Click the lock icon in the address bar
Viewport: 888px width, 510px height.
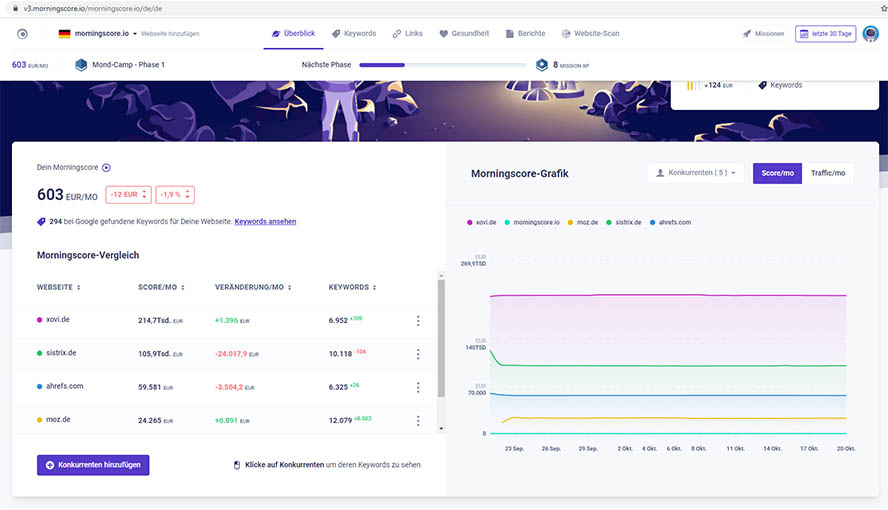coord(15,8)
